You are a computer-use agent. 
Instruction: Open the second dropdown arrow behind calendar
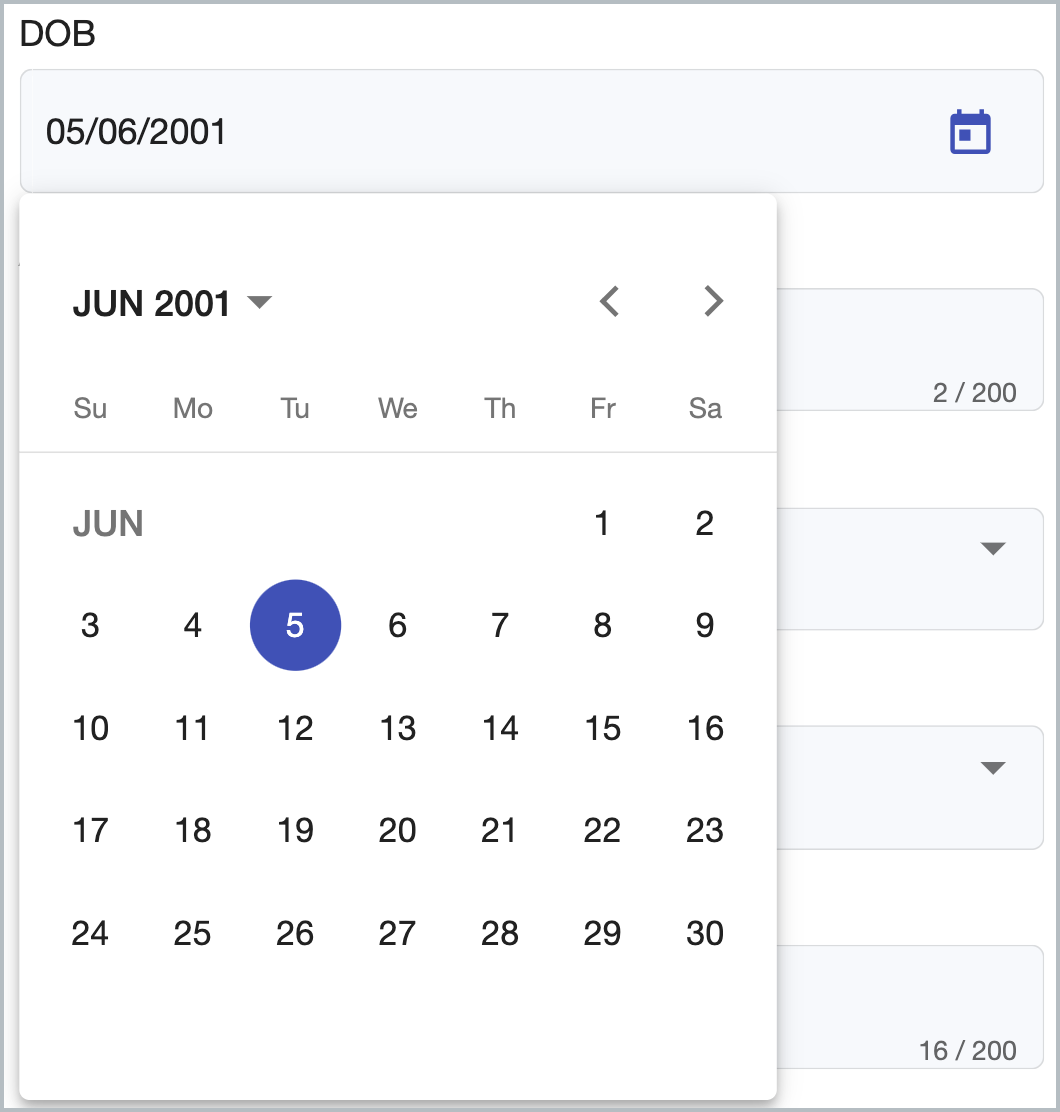pos(993,767)
